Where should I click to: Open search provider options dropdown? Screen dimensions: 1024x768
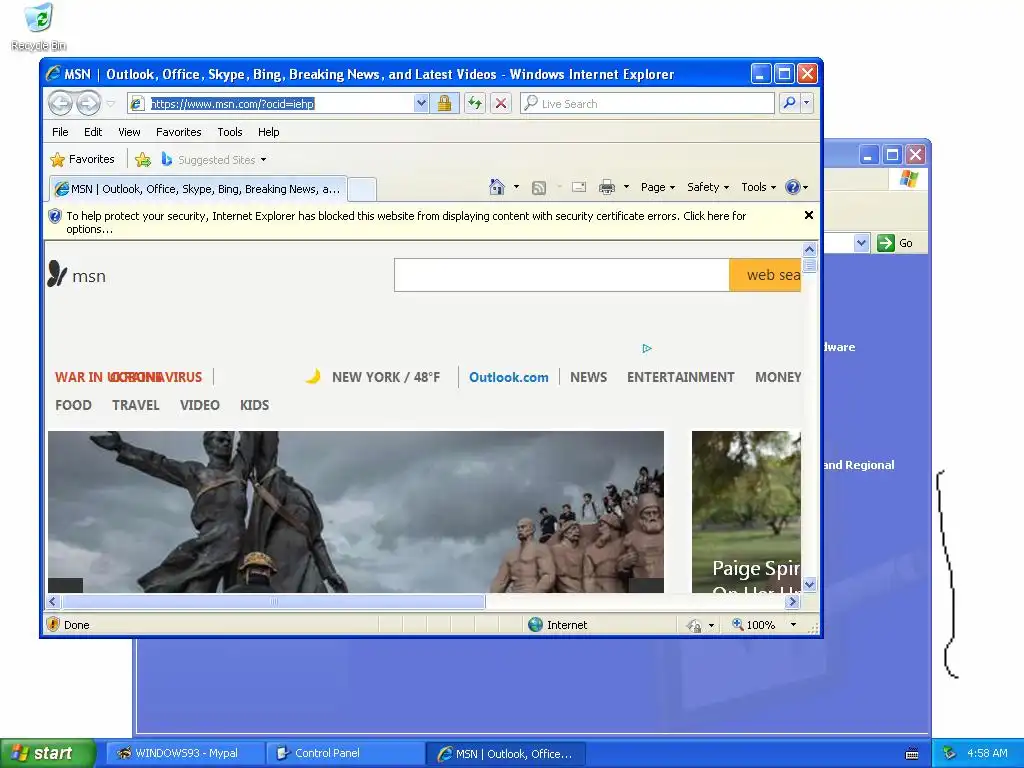tap(807, 103)
